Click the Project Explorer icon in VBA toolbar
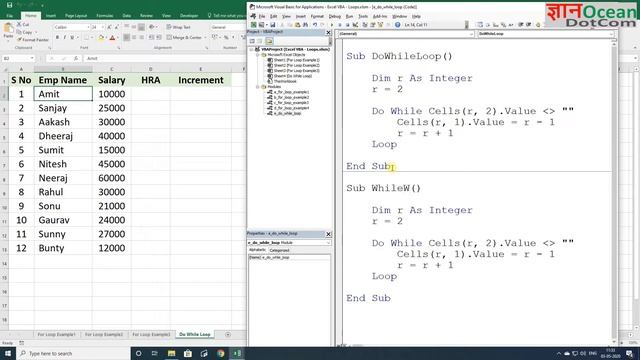Screen dimensions: 640x360 (365, 25)
